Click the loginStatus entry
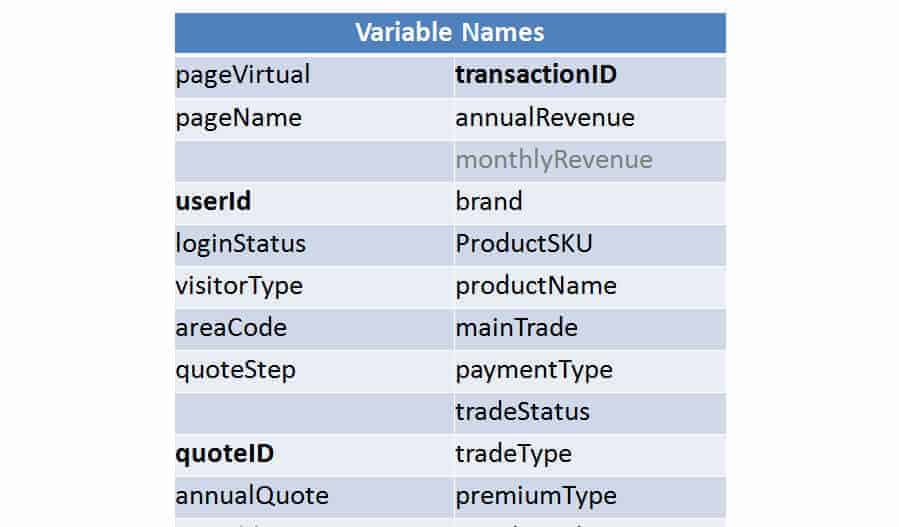The width and height of the screenshot is (899, 527). [241, 244]
